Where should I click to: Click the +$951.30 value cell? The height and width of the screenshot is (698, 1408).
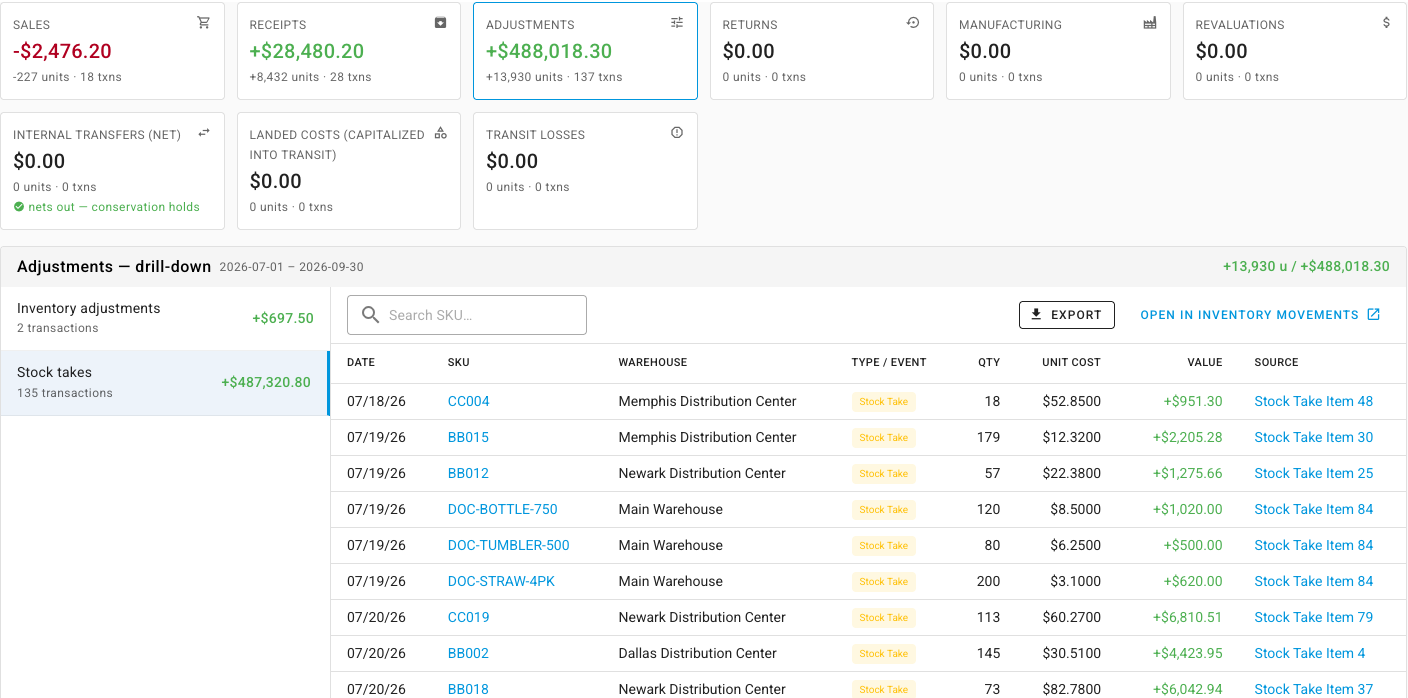tap(1193, 401)
